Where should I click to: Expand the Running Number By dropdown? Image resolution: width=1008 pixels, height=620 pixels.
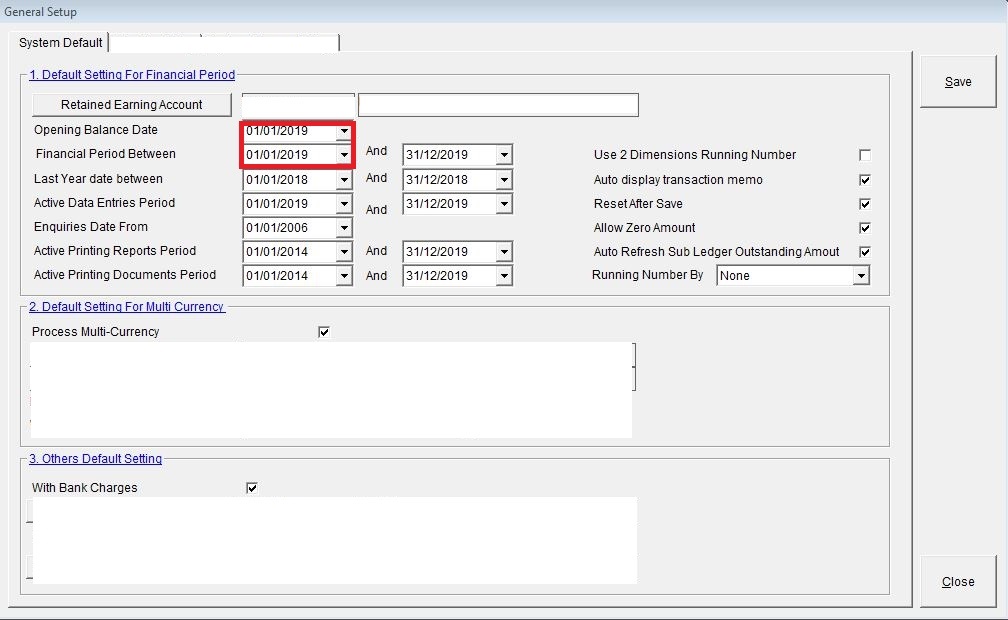[x=860, y=276]
